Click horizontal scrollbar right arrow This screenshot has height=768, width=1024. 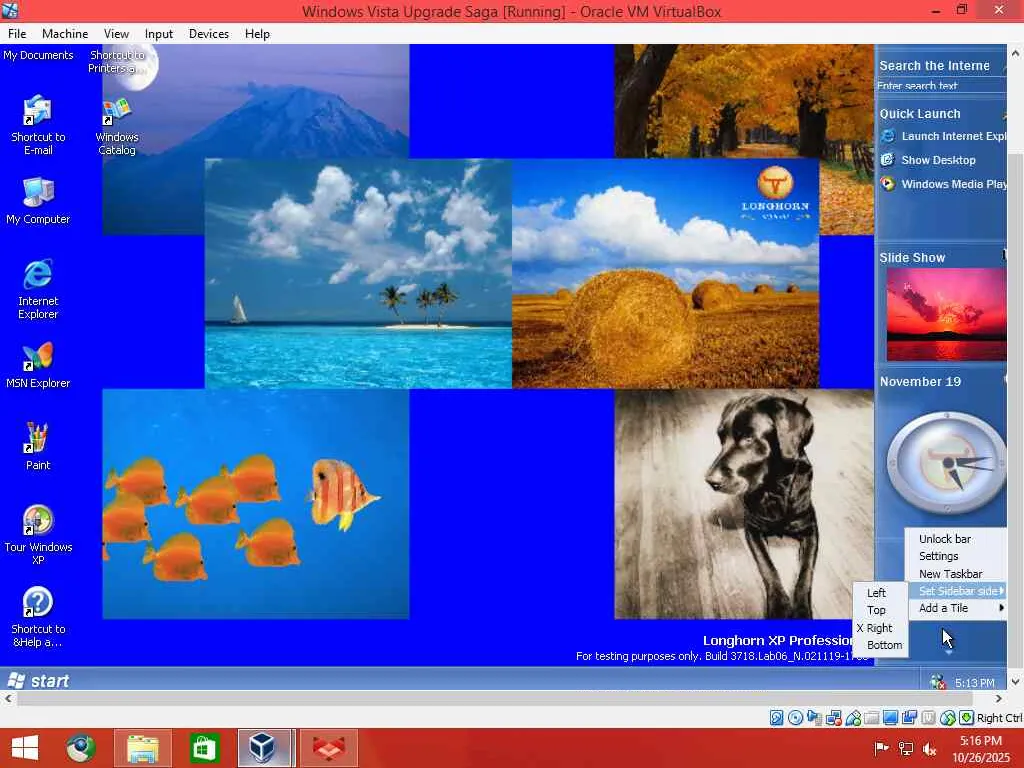[x=999, y=698]
